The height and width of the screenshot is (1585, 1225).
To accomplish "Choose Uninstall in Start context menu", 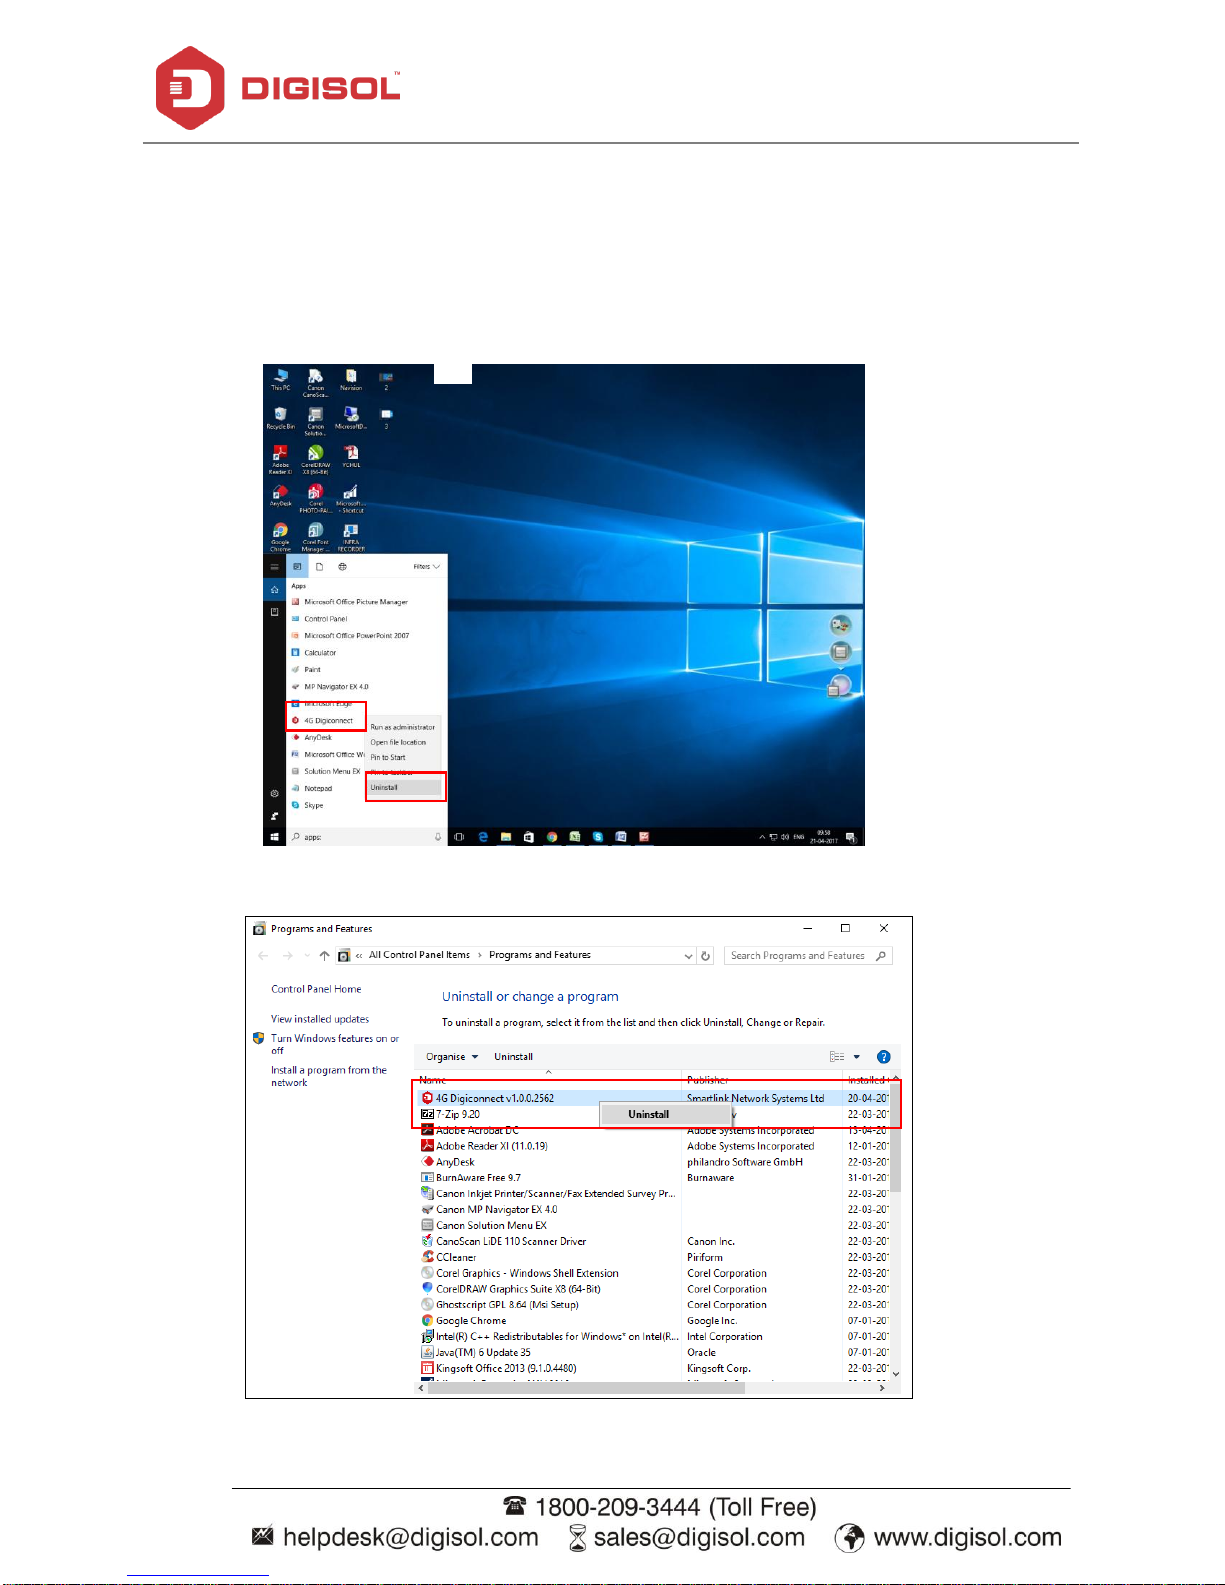I will click(x=405, y=787).
